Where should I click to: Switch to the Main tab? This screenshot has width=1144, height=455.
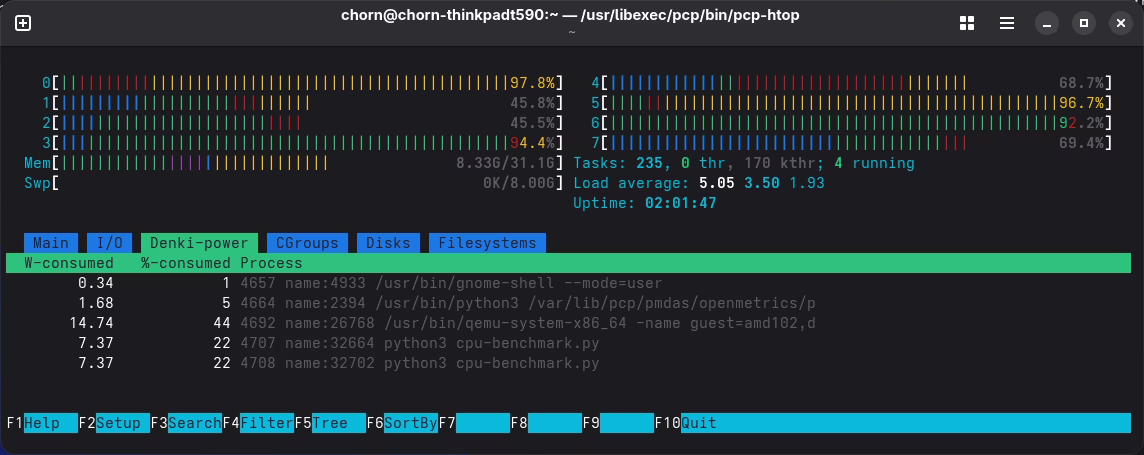coord(50,243)
